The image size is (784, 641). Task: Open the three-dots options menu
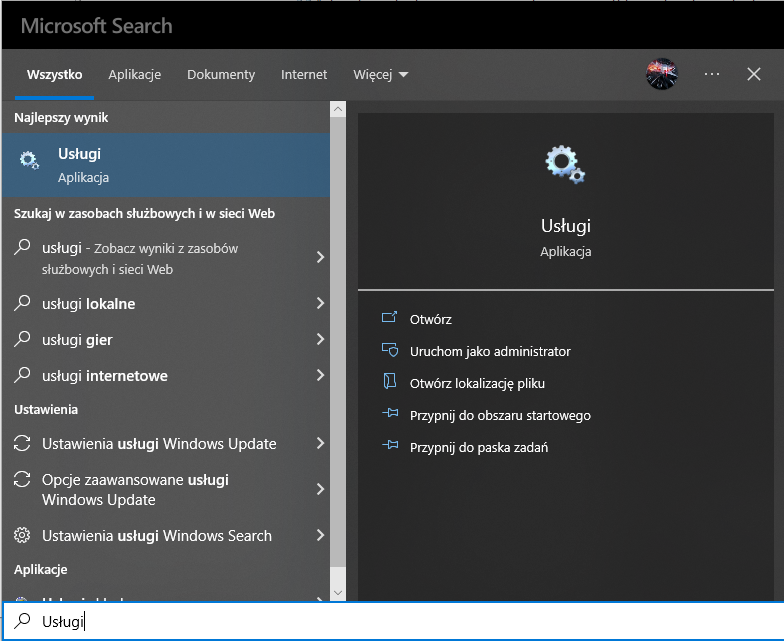point(712,74)
